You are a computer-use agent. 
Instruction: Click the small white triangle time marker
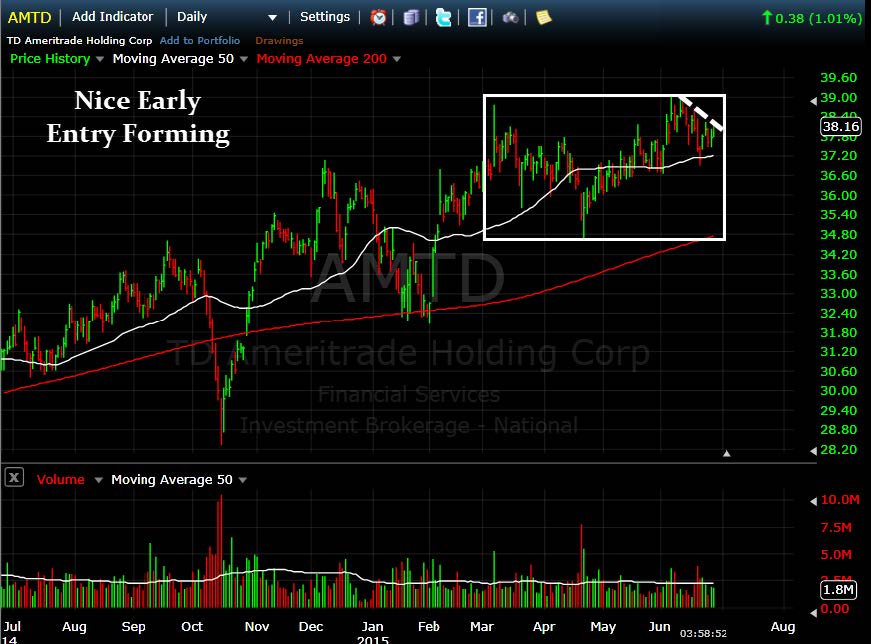(727, 453)
